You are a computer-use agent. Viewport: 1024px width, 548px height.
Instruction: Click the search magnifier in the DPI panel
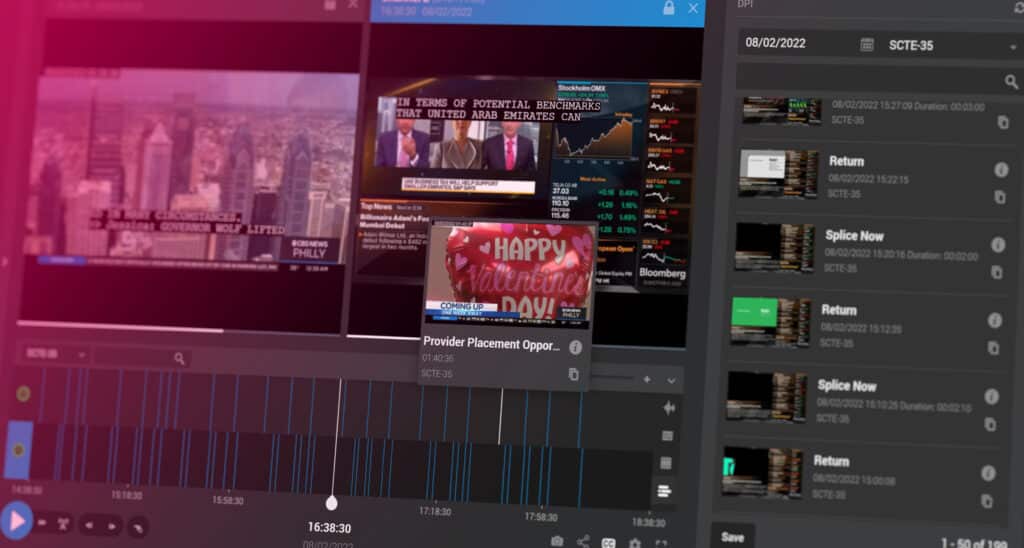coord(1011,81)
